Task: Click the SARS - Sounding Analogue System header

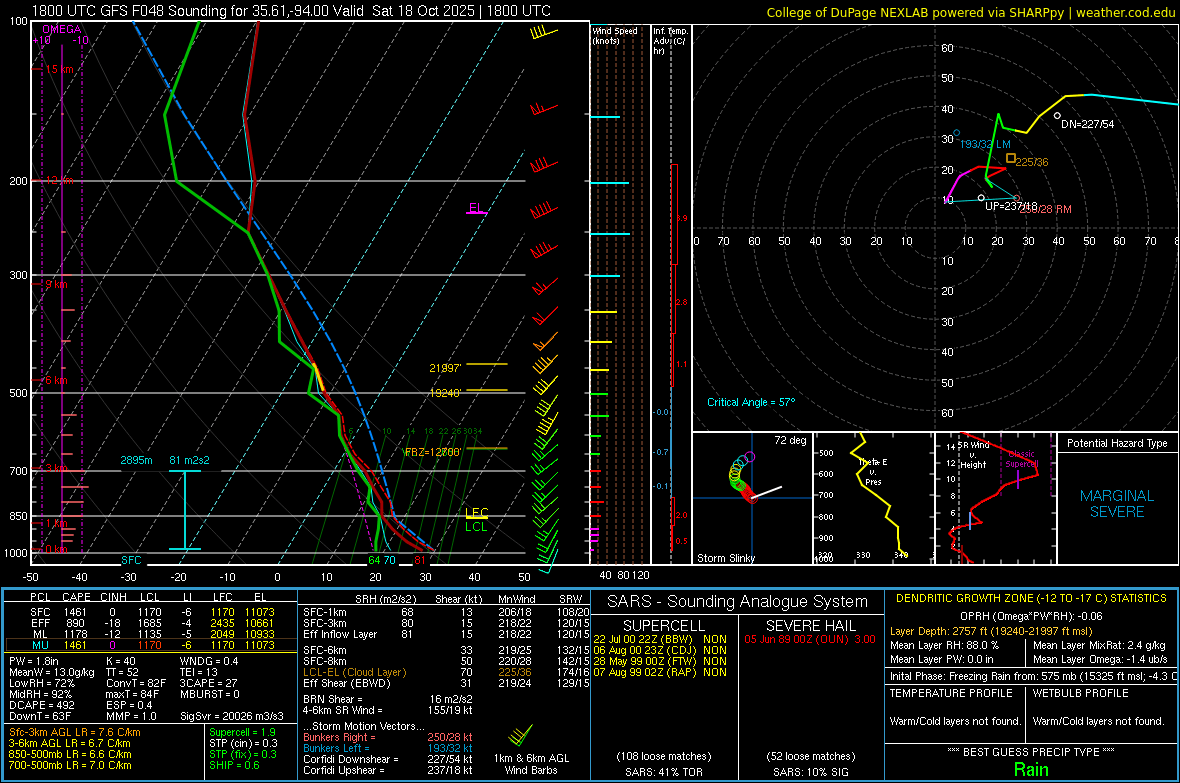Action: [737, 602]
